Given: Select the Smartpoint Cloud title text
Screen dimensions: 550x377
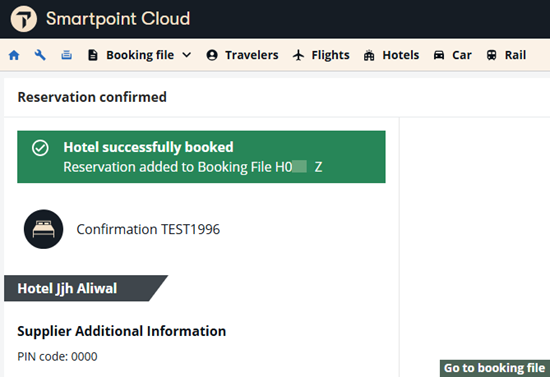Looking at the screenshot, I should [118, 19].
